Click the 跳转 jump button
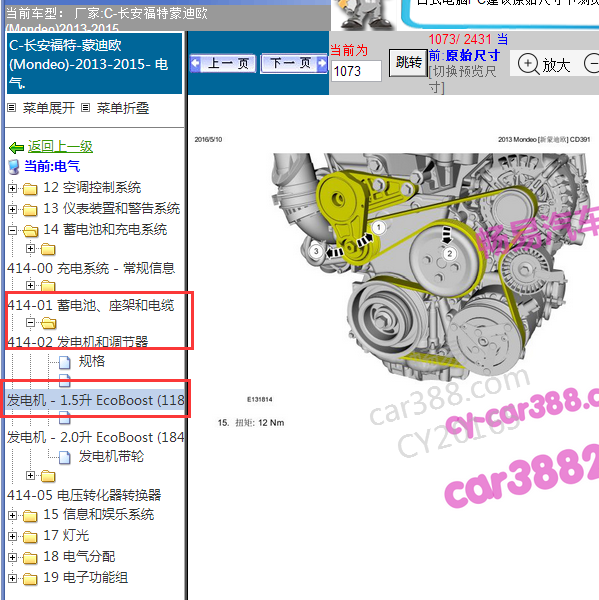 408,62
